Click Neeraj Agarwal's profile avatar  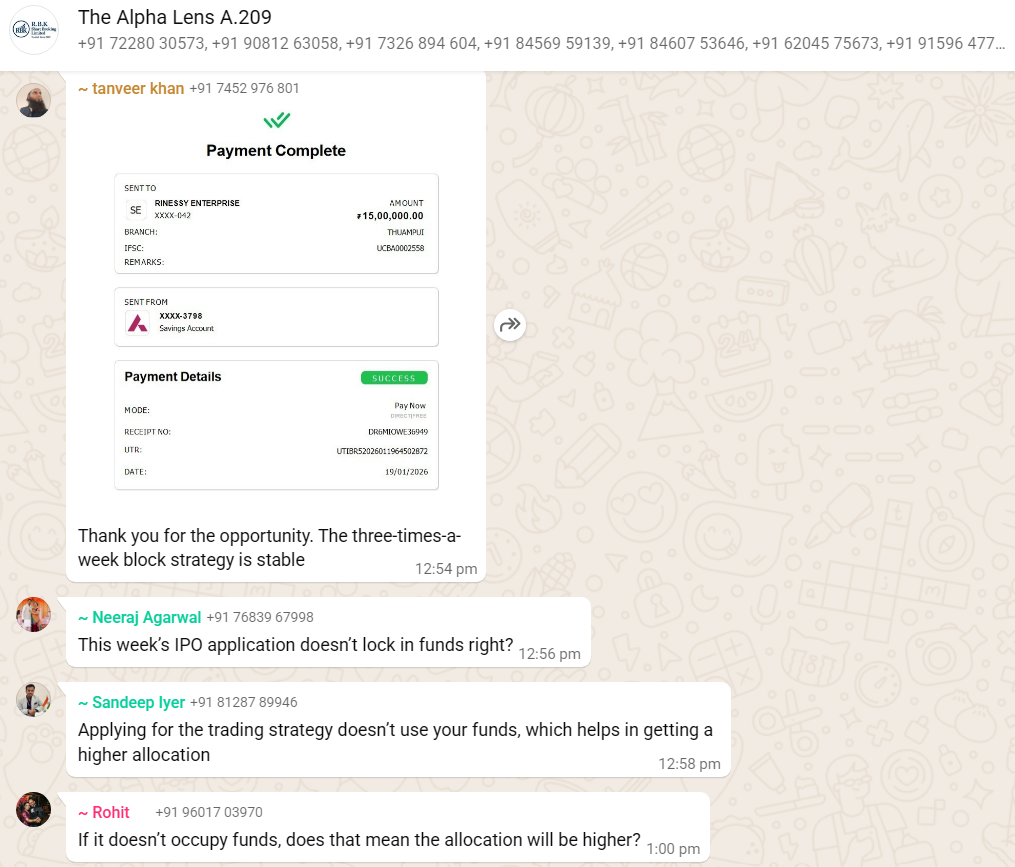(34, 614)
